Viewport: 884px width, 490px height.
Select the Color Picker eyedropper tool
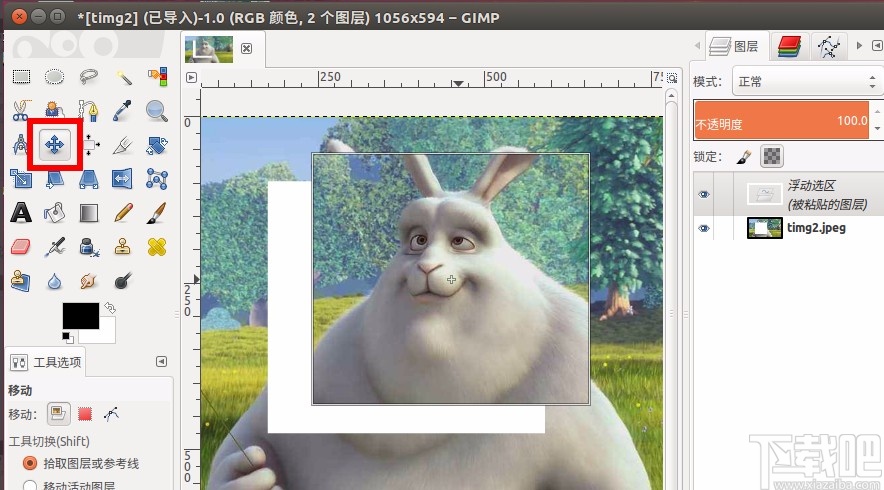(123, 111)
